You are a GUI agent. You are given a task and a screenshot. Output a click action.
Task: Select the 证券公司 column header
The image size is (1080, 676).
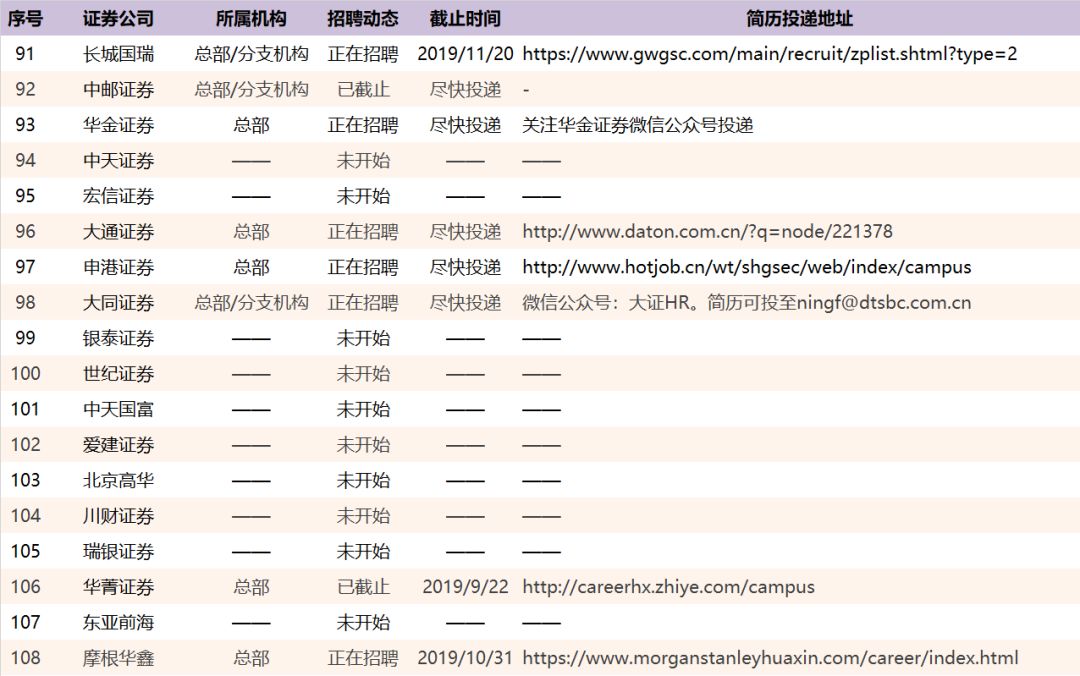click(x=118, y=19)
